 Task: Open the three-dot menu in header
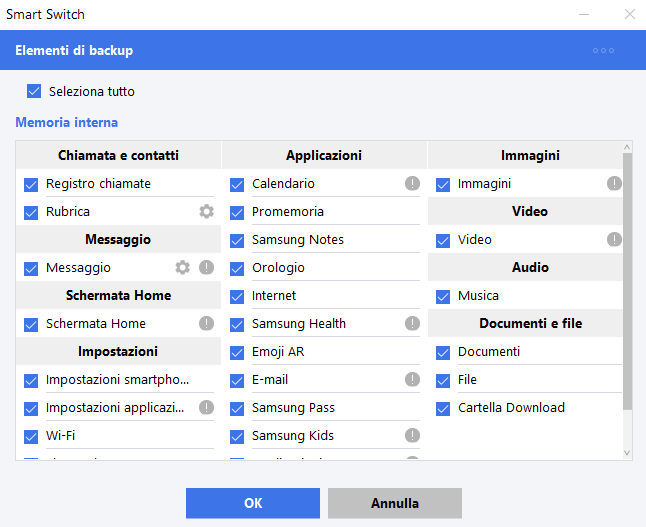coord(604,50)
